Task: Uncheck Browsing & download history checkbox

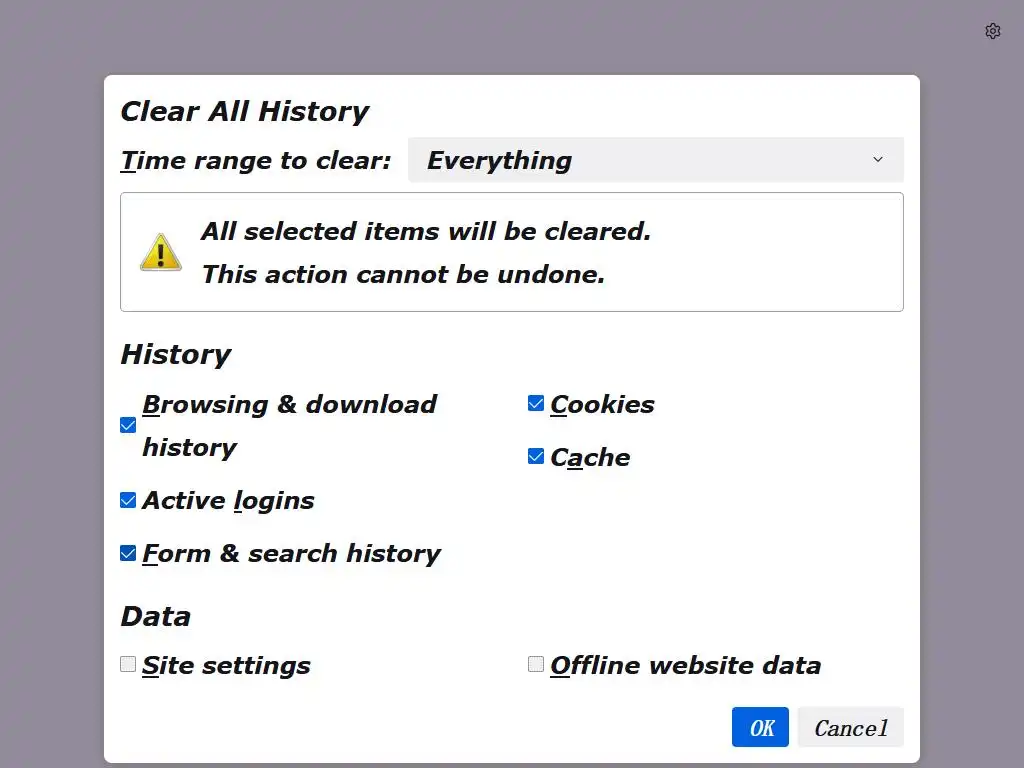Action: (x=128, y=425)
